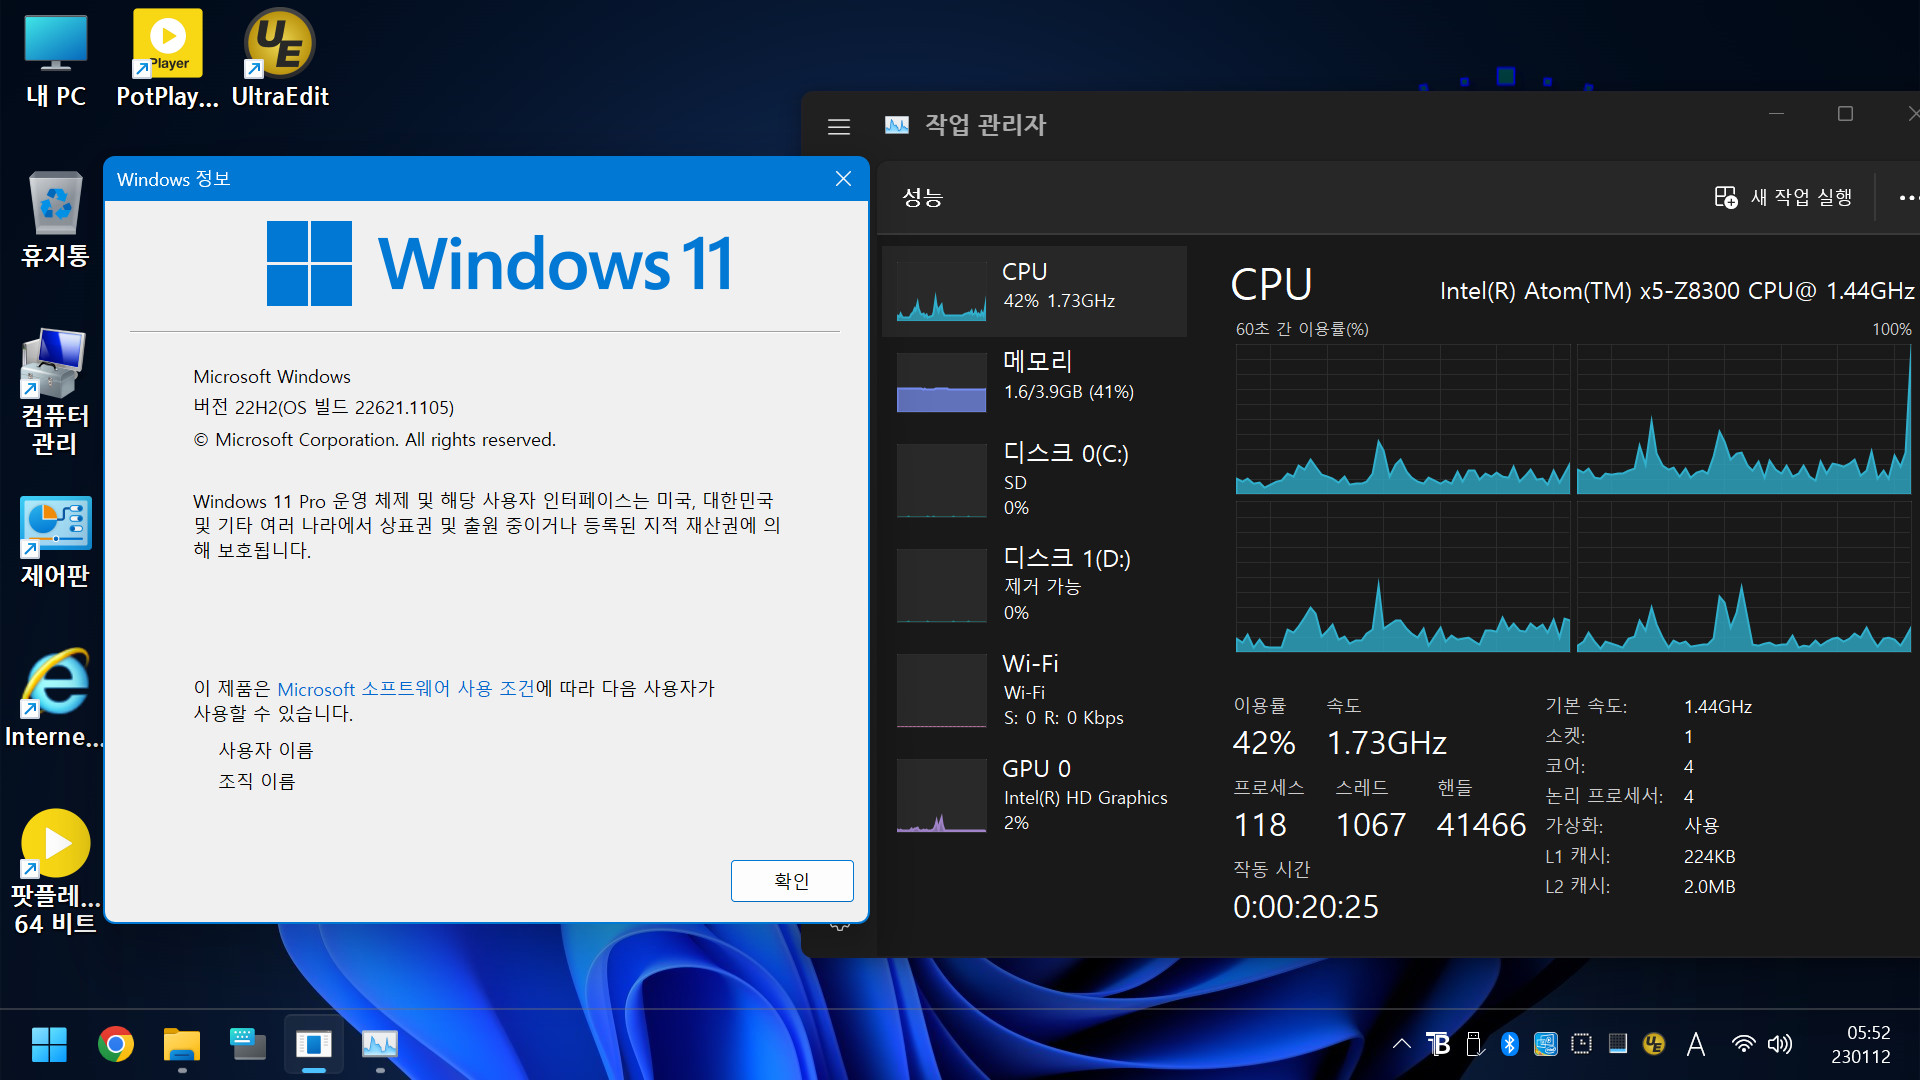Open Bluetooth tray icon
The width and height of the screenshot is (1920, 1080).
[x=1510, y=1044]
